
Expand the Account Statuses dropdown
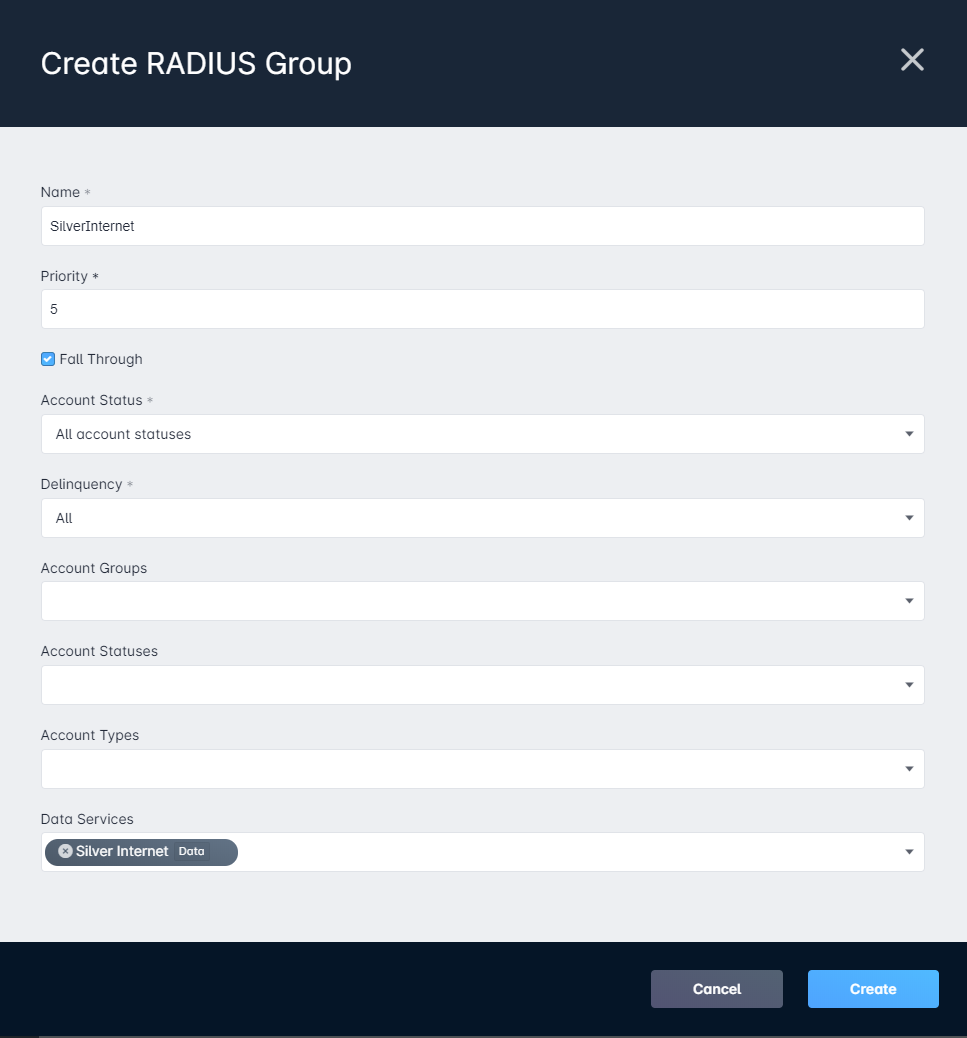coord(483,685)
